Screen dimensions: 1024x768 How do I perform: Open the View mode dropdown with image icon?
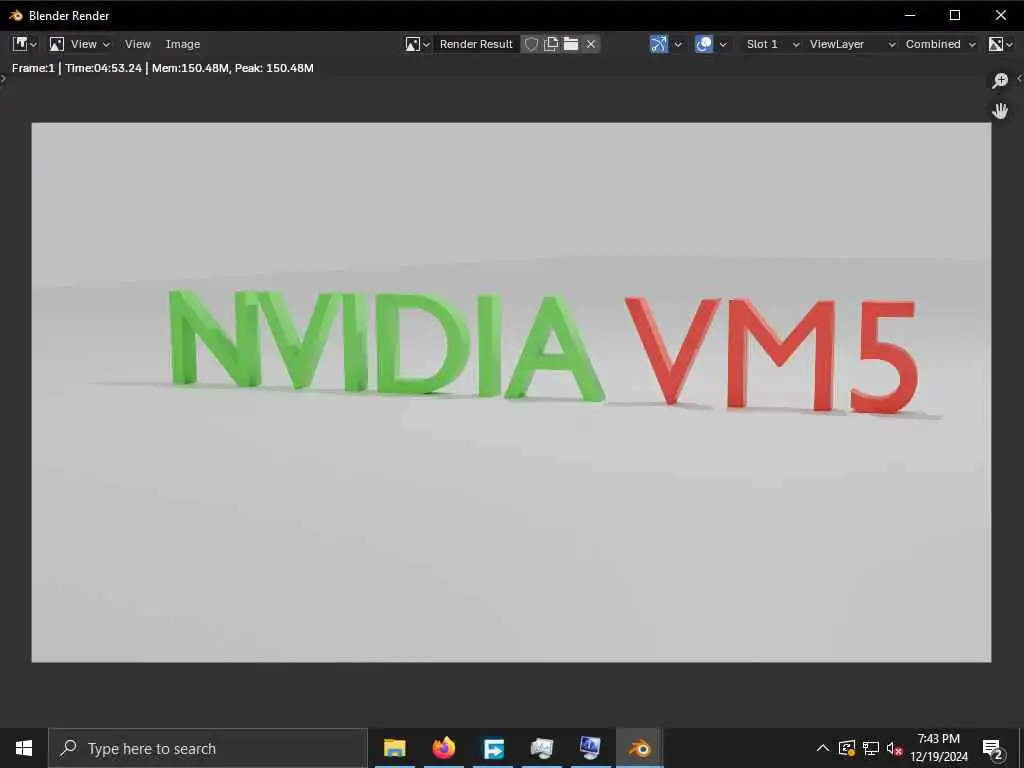click(80, 44)
